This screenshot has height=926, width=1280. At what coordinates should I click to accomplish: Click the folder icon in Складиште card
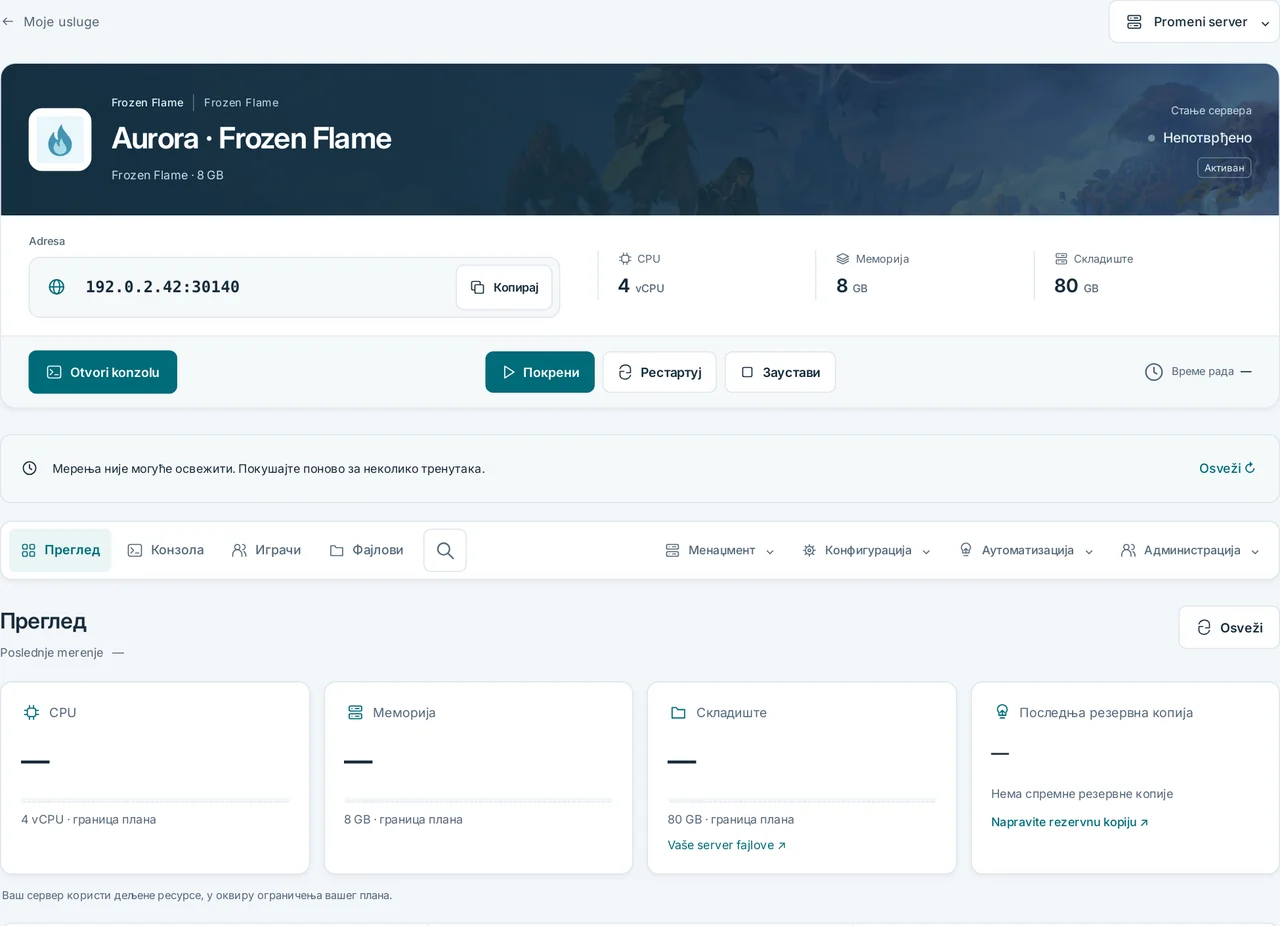pyautogui.click(x=678, y=712)
